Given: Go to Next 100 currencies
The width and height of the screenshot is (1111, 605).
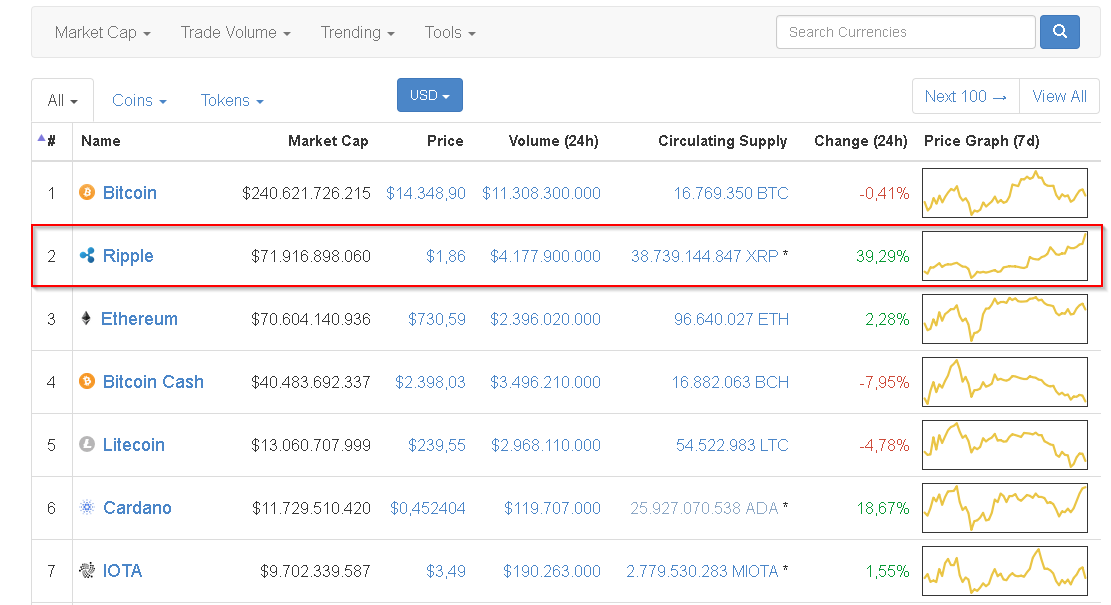Looking at the screenshot, I should (966, 96).
